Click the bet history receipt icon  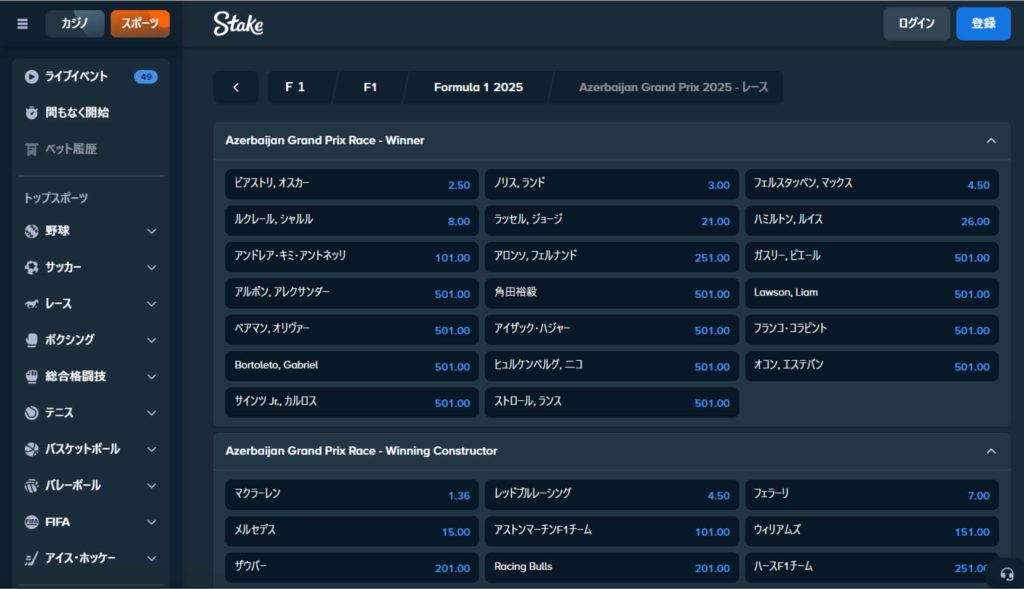[31, 150]
